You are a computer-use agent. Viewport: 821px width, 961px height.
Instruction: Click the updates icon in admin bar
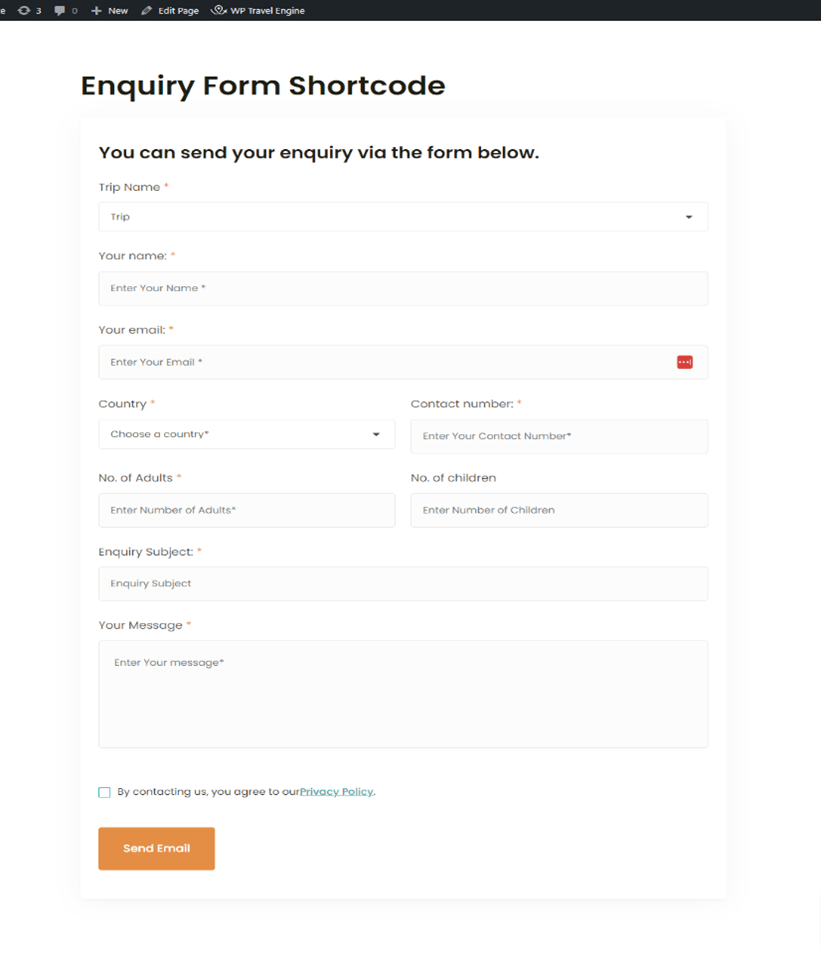[24, 10]
